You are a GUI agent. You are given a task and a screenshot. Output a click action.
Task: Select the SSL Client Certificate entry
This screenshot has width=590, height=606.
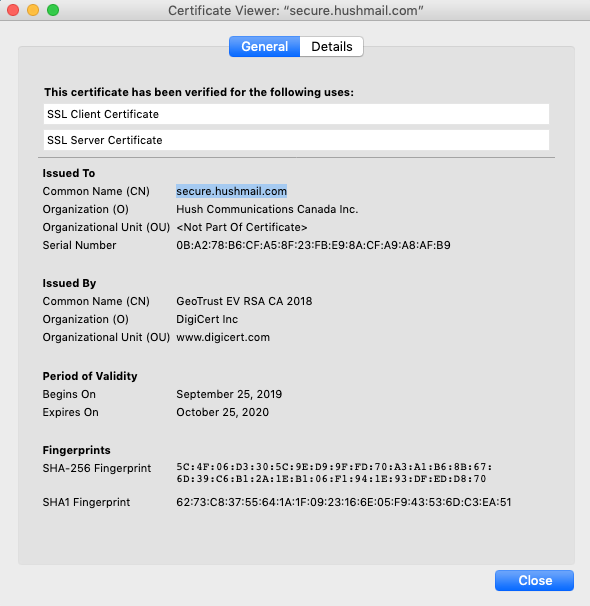pyautogui.click(x=296, y=114)
